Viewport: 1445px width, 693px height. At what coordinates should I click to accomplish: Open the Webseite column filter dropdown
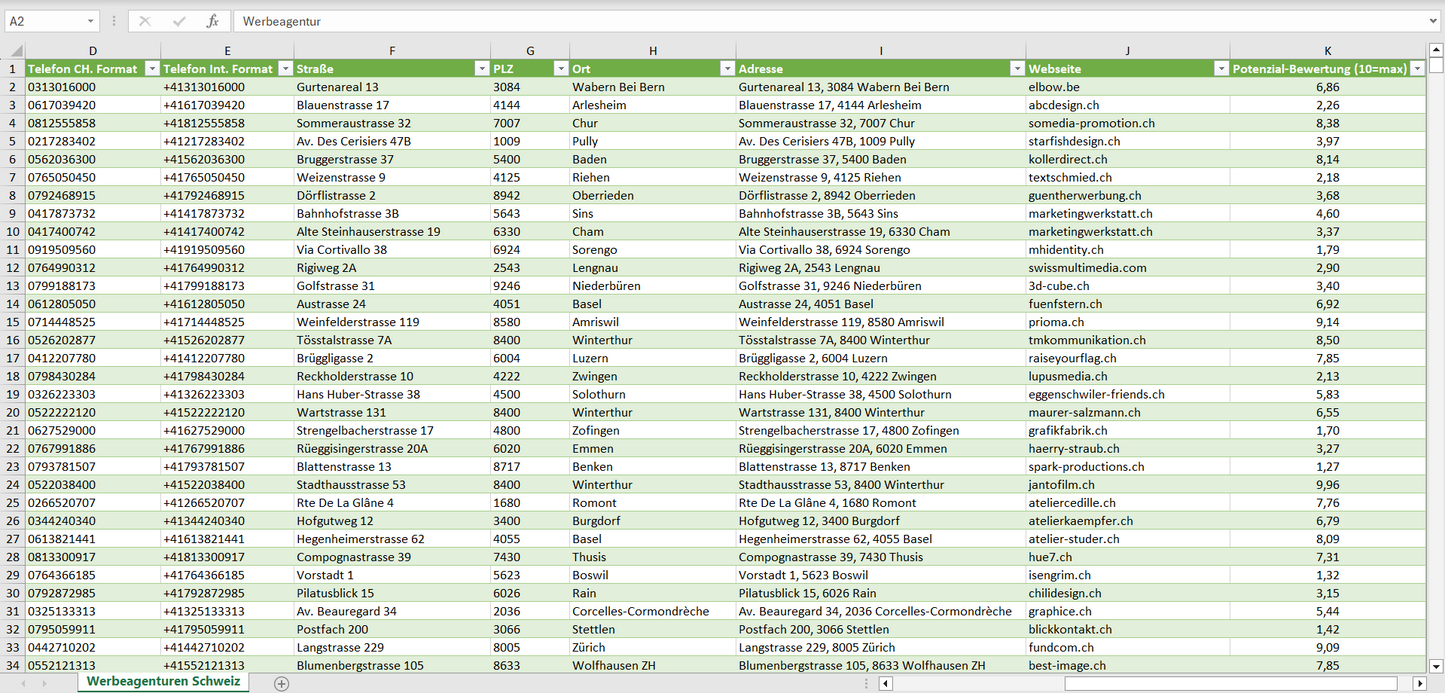[x=1220, y=69]
